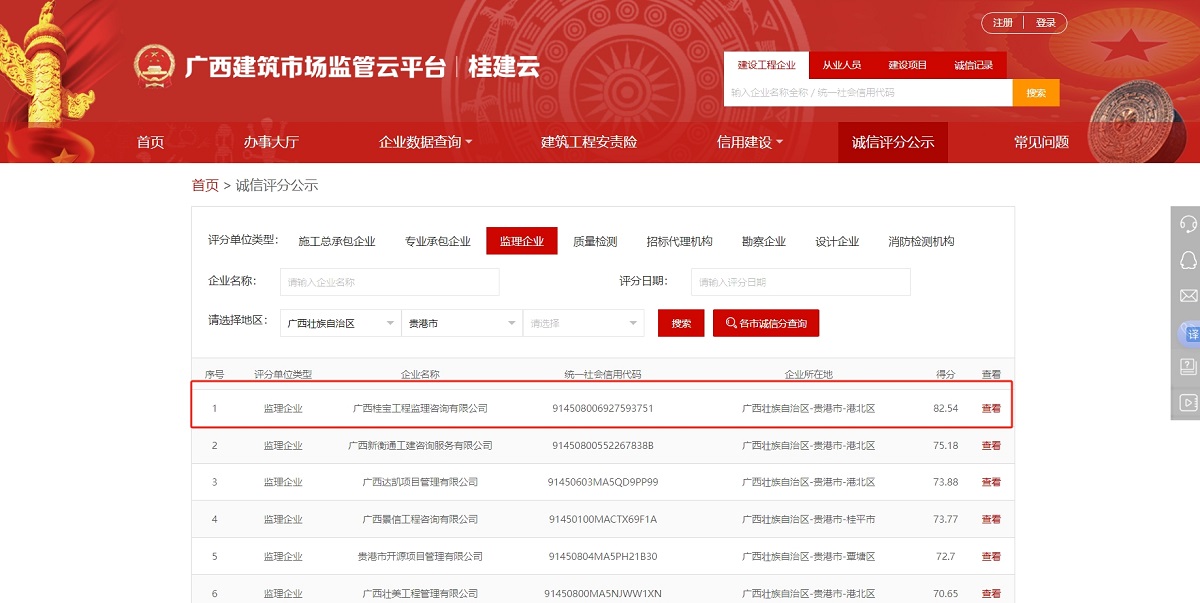This screenshot has height=603, width=1200.
Task: Open the video tutorial play icon
Action: [x=1188, y=403]
